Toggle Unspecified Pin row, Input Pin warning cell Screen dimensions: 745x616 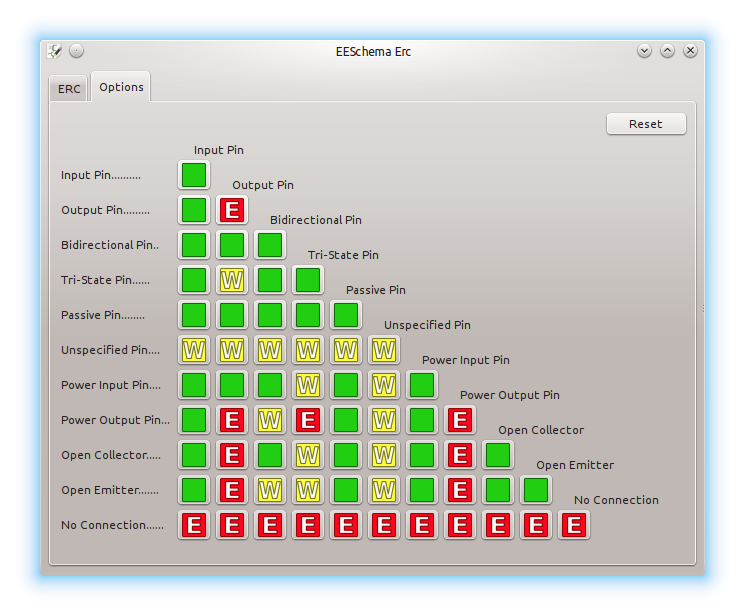point(194,350)
